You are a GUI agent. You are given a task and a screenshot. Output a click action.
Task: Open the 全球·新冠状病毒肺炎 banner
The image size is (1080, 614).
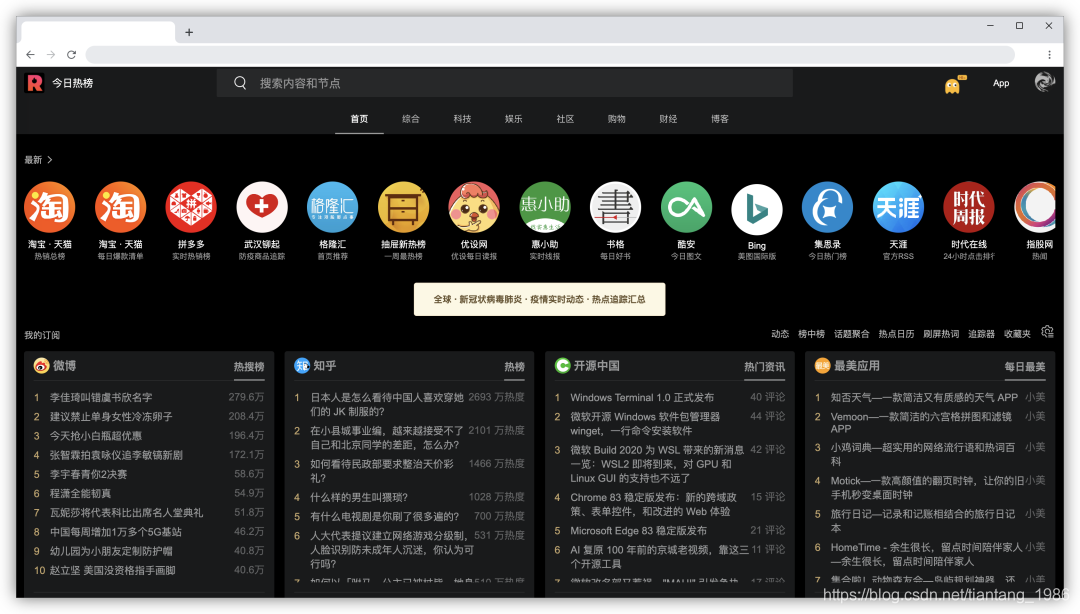click(539, 299)
